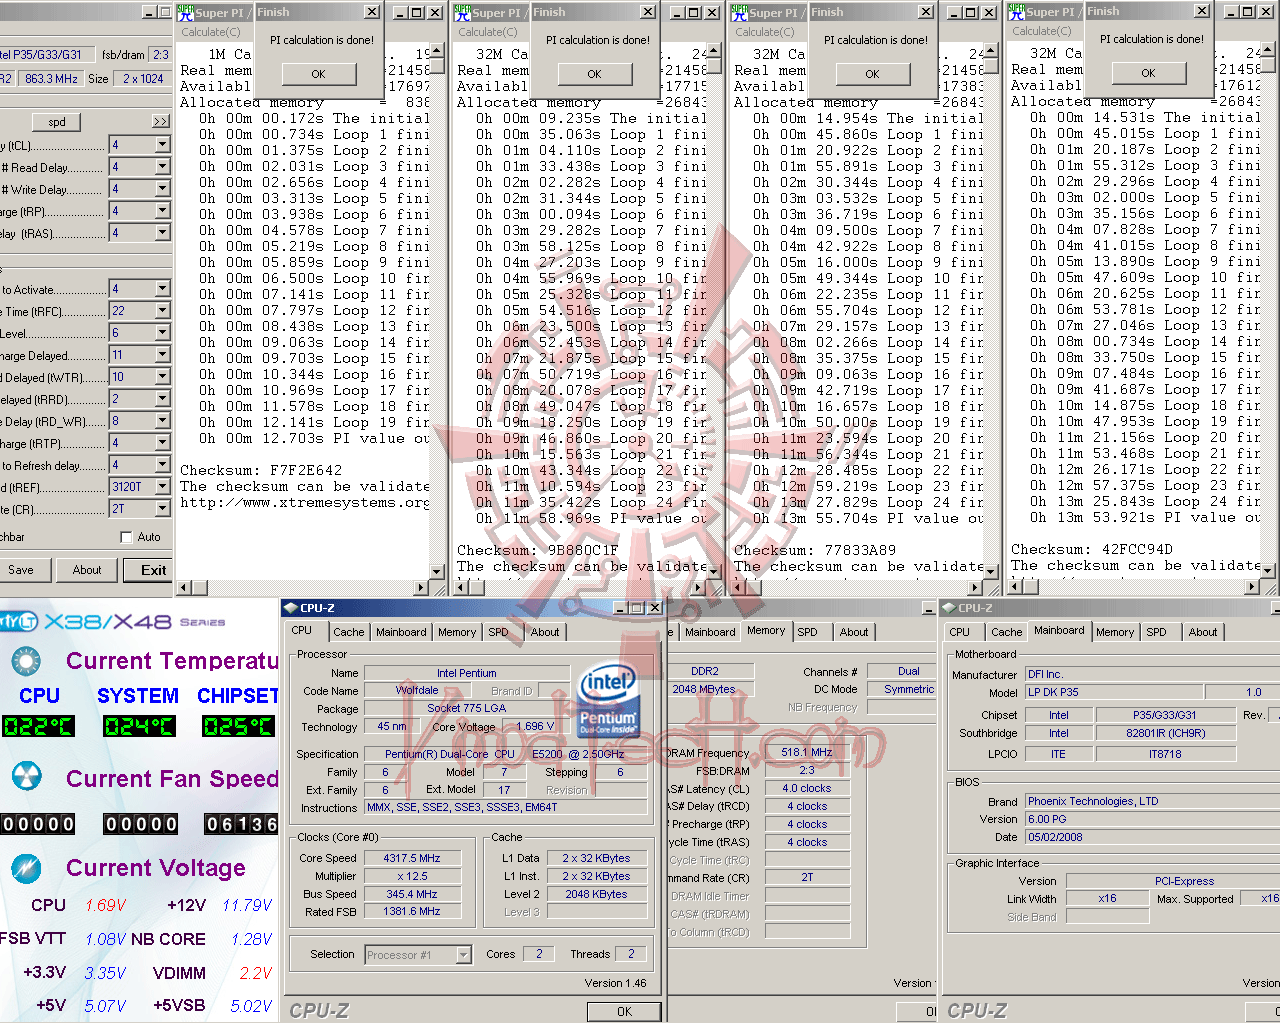The image size is (1280, 1024).
Task: Click the DRAM Frequency value 518.1 MHz
Action: click(x=807, y=752)
